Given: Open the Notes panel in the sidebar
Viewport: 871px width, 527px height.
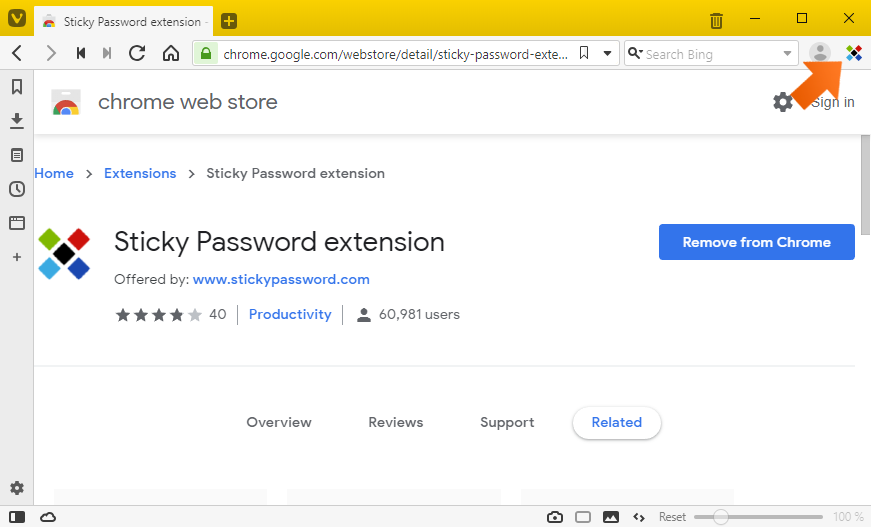Looking at the screenshot, I should click(x=17, y=155).
